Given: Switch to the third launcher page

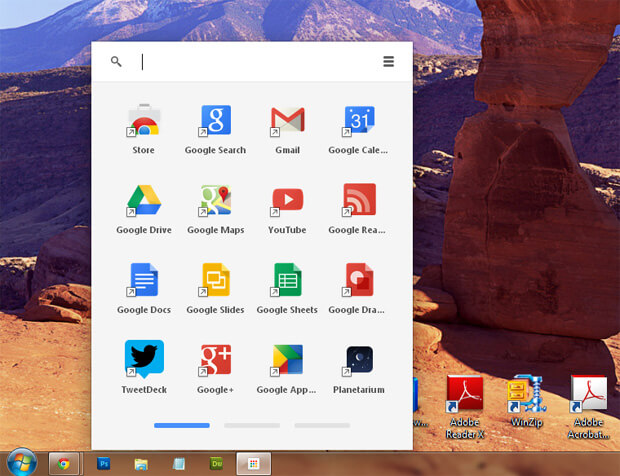Looking at the screenshot, I should (x=322, y=425).
